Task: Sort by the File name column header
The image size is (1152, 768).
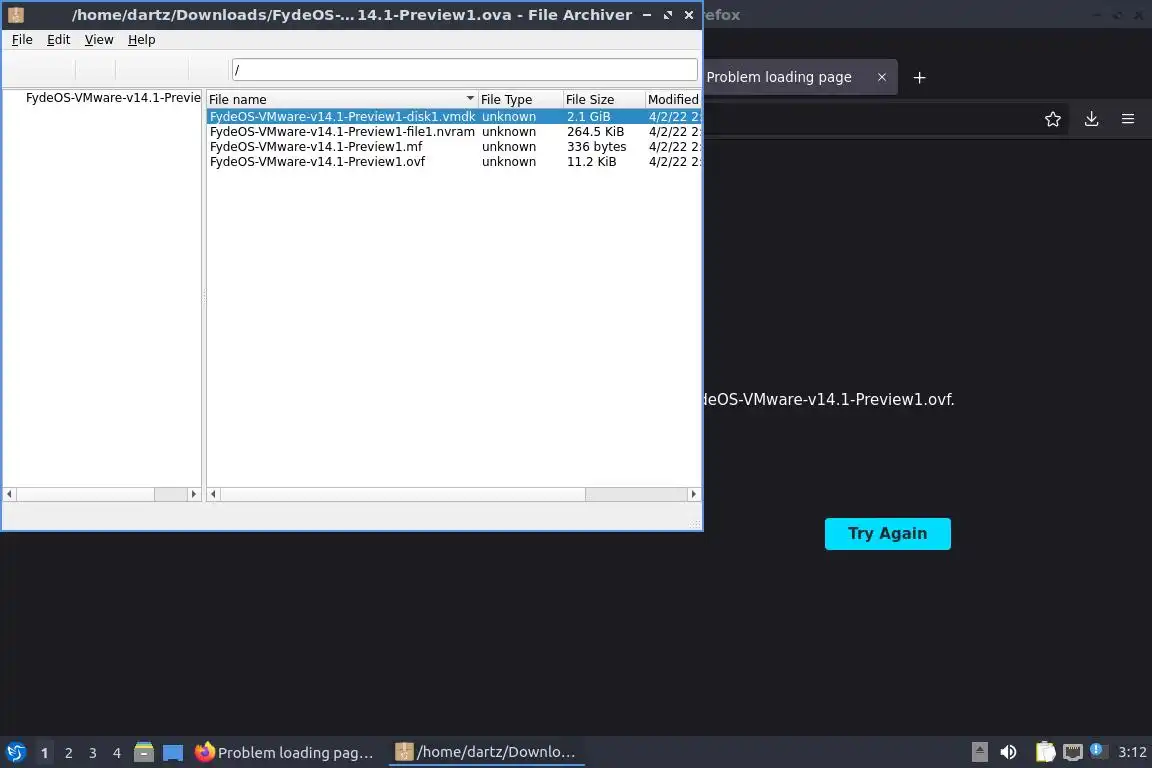Action: click(342, 99)
